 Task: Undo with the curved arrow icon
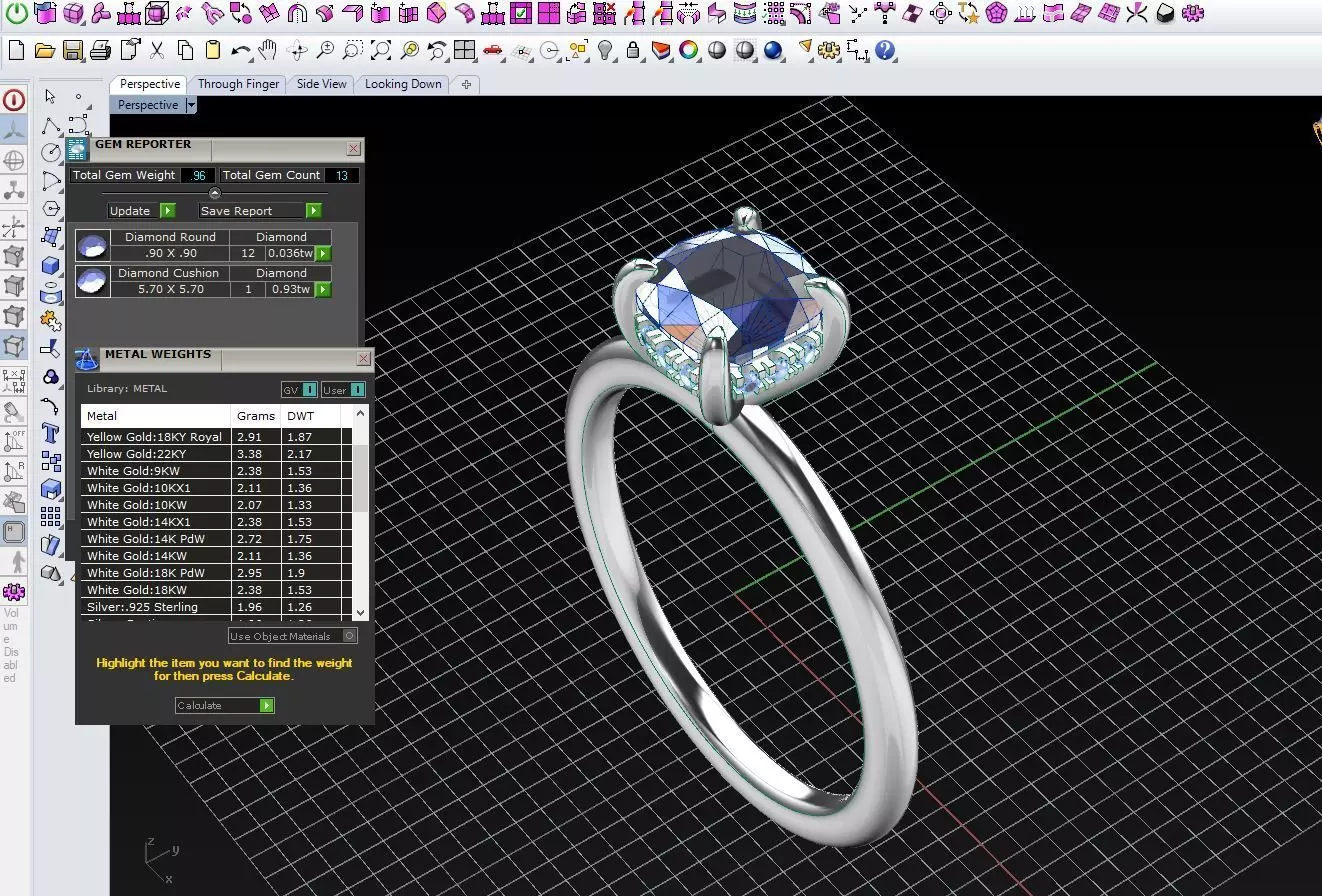pos(240,51)
